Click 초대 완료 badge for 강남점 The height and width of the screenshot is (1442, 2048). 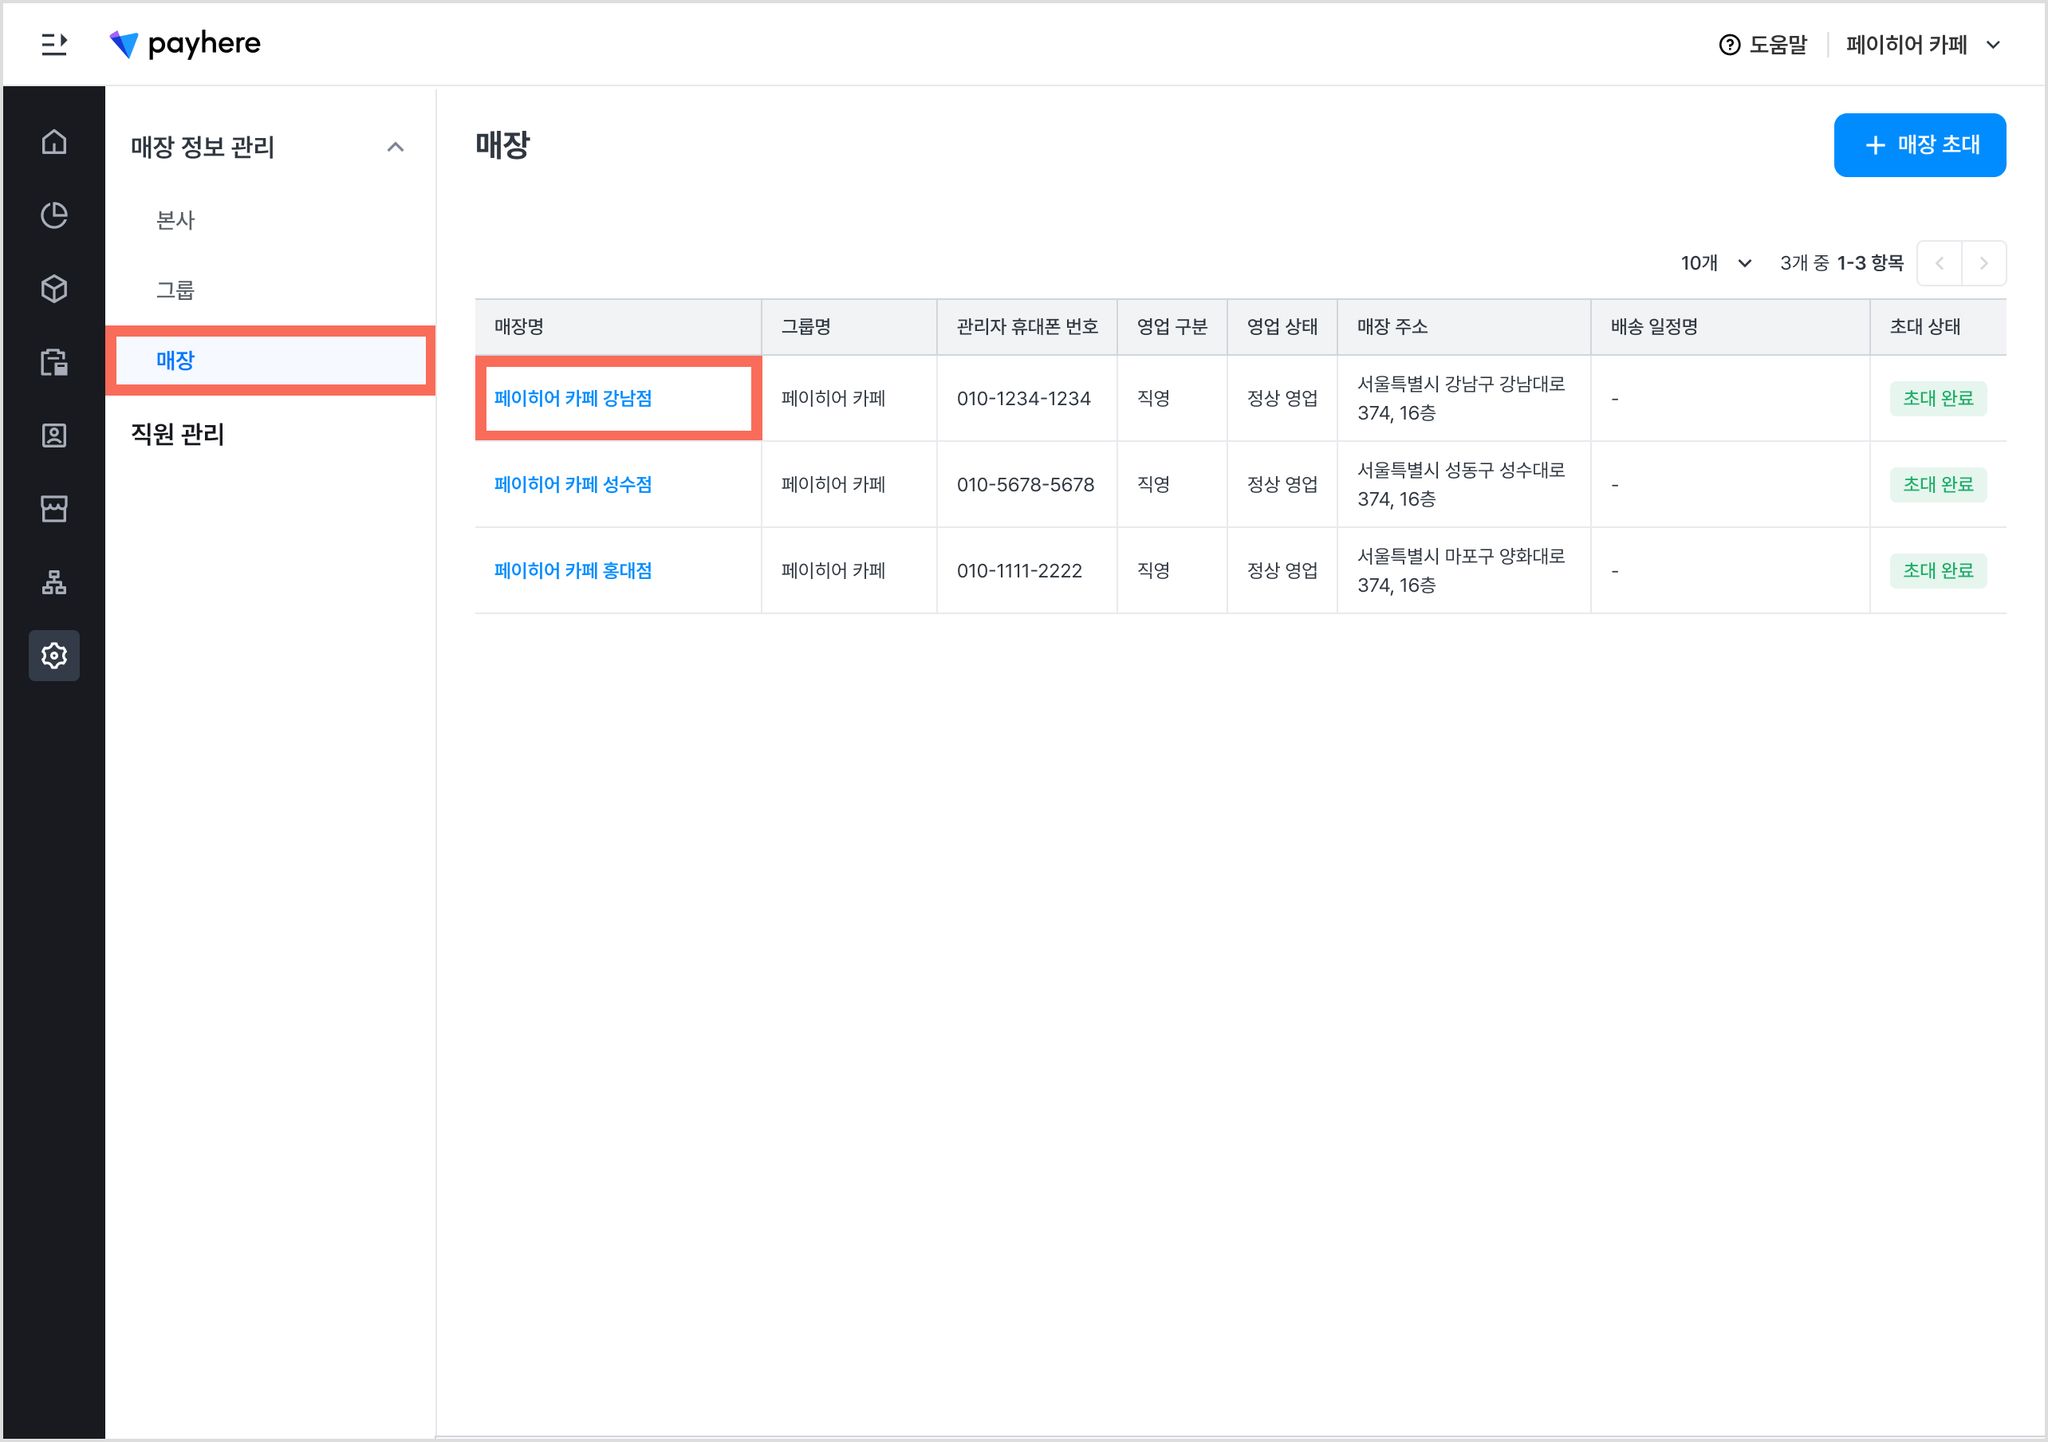pyautogui.click(x=1938, y=398)
